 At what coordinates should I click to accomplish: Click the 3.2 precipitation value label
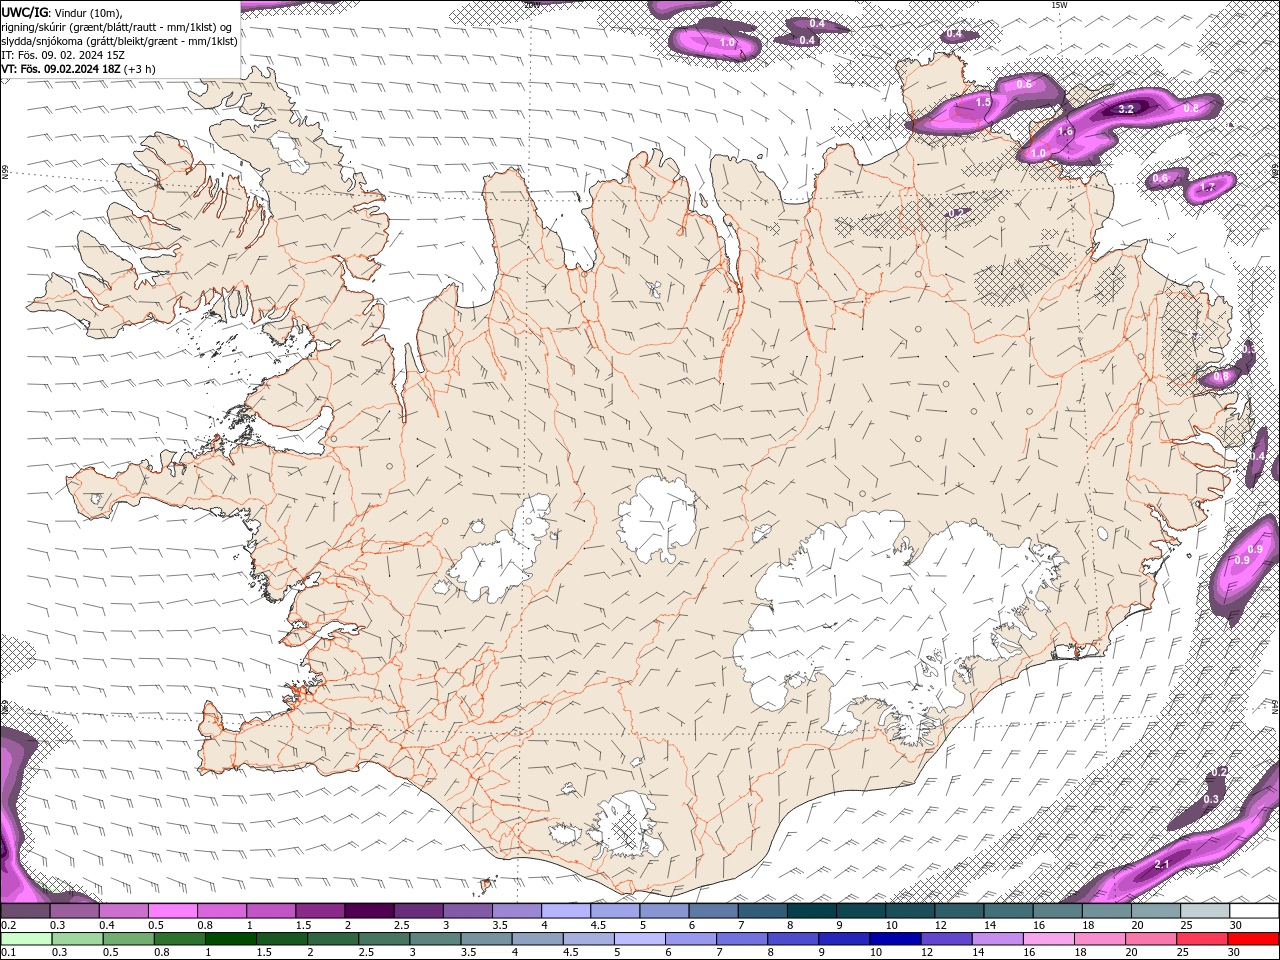(1125, 109)
